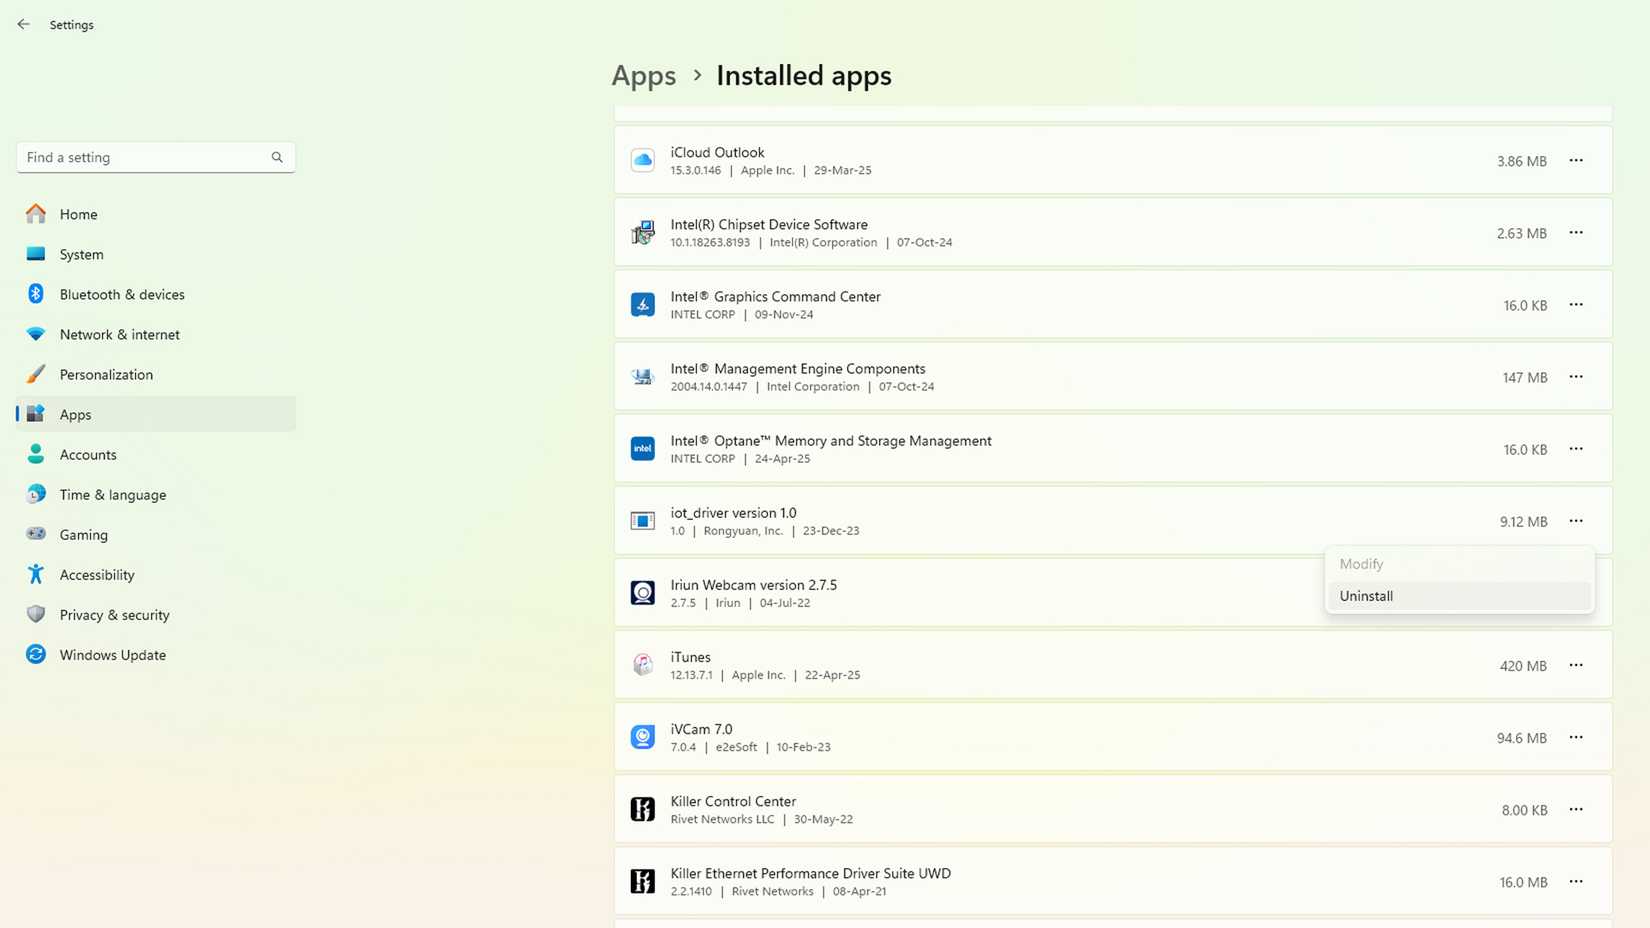
Task: Open the ellipsis menu for iTunes
Action: coord(1577,665)
